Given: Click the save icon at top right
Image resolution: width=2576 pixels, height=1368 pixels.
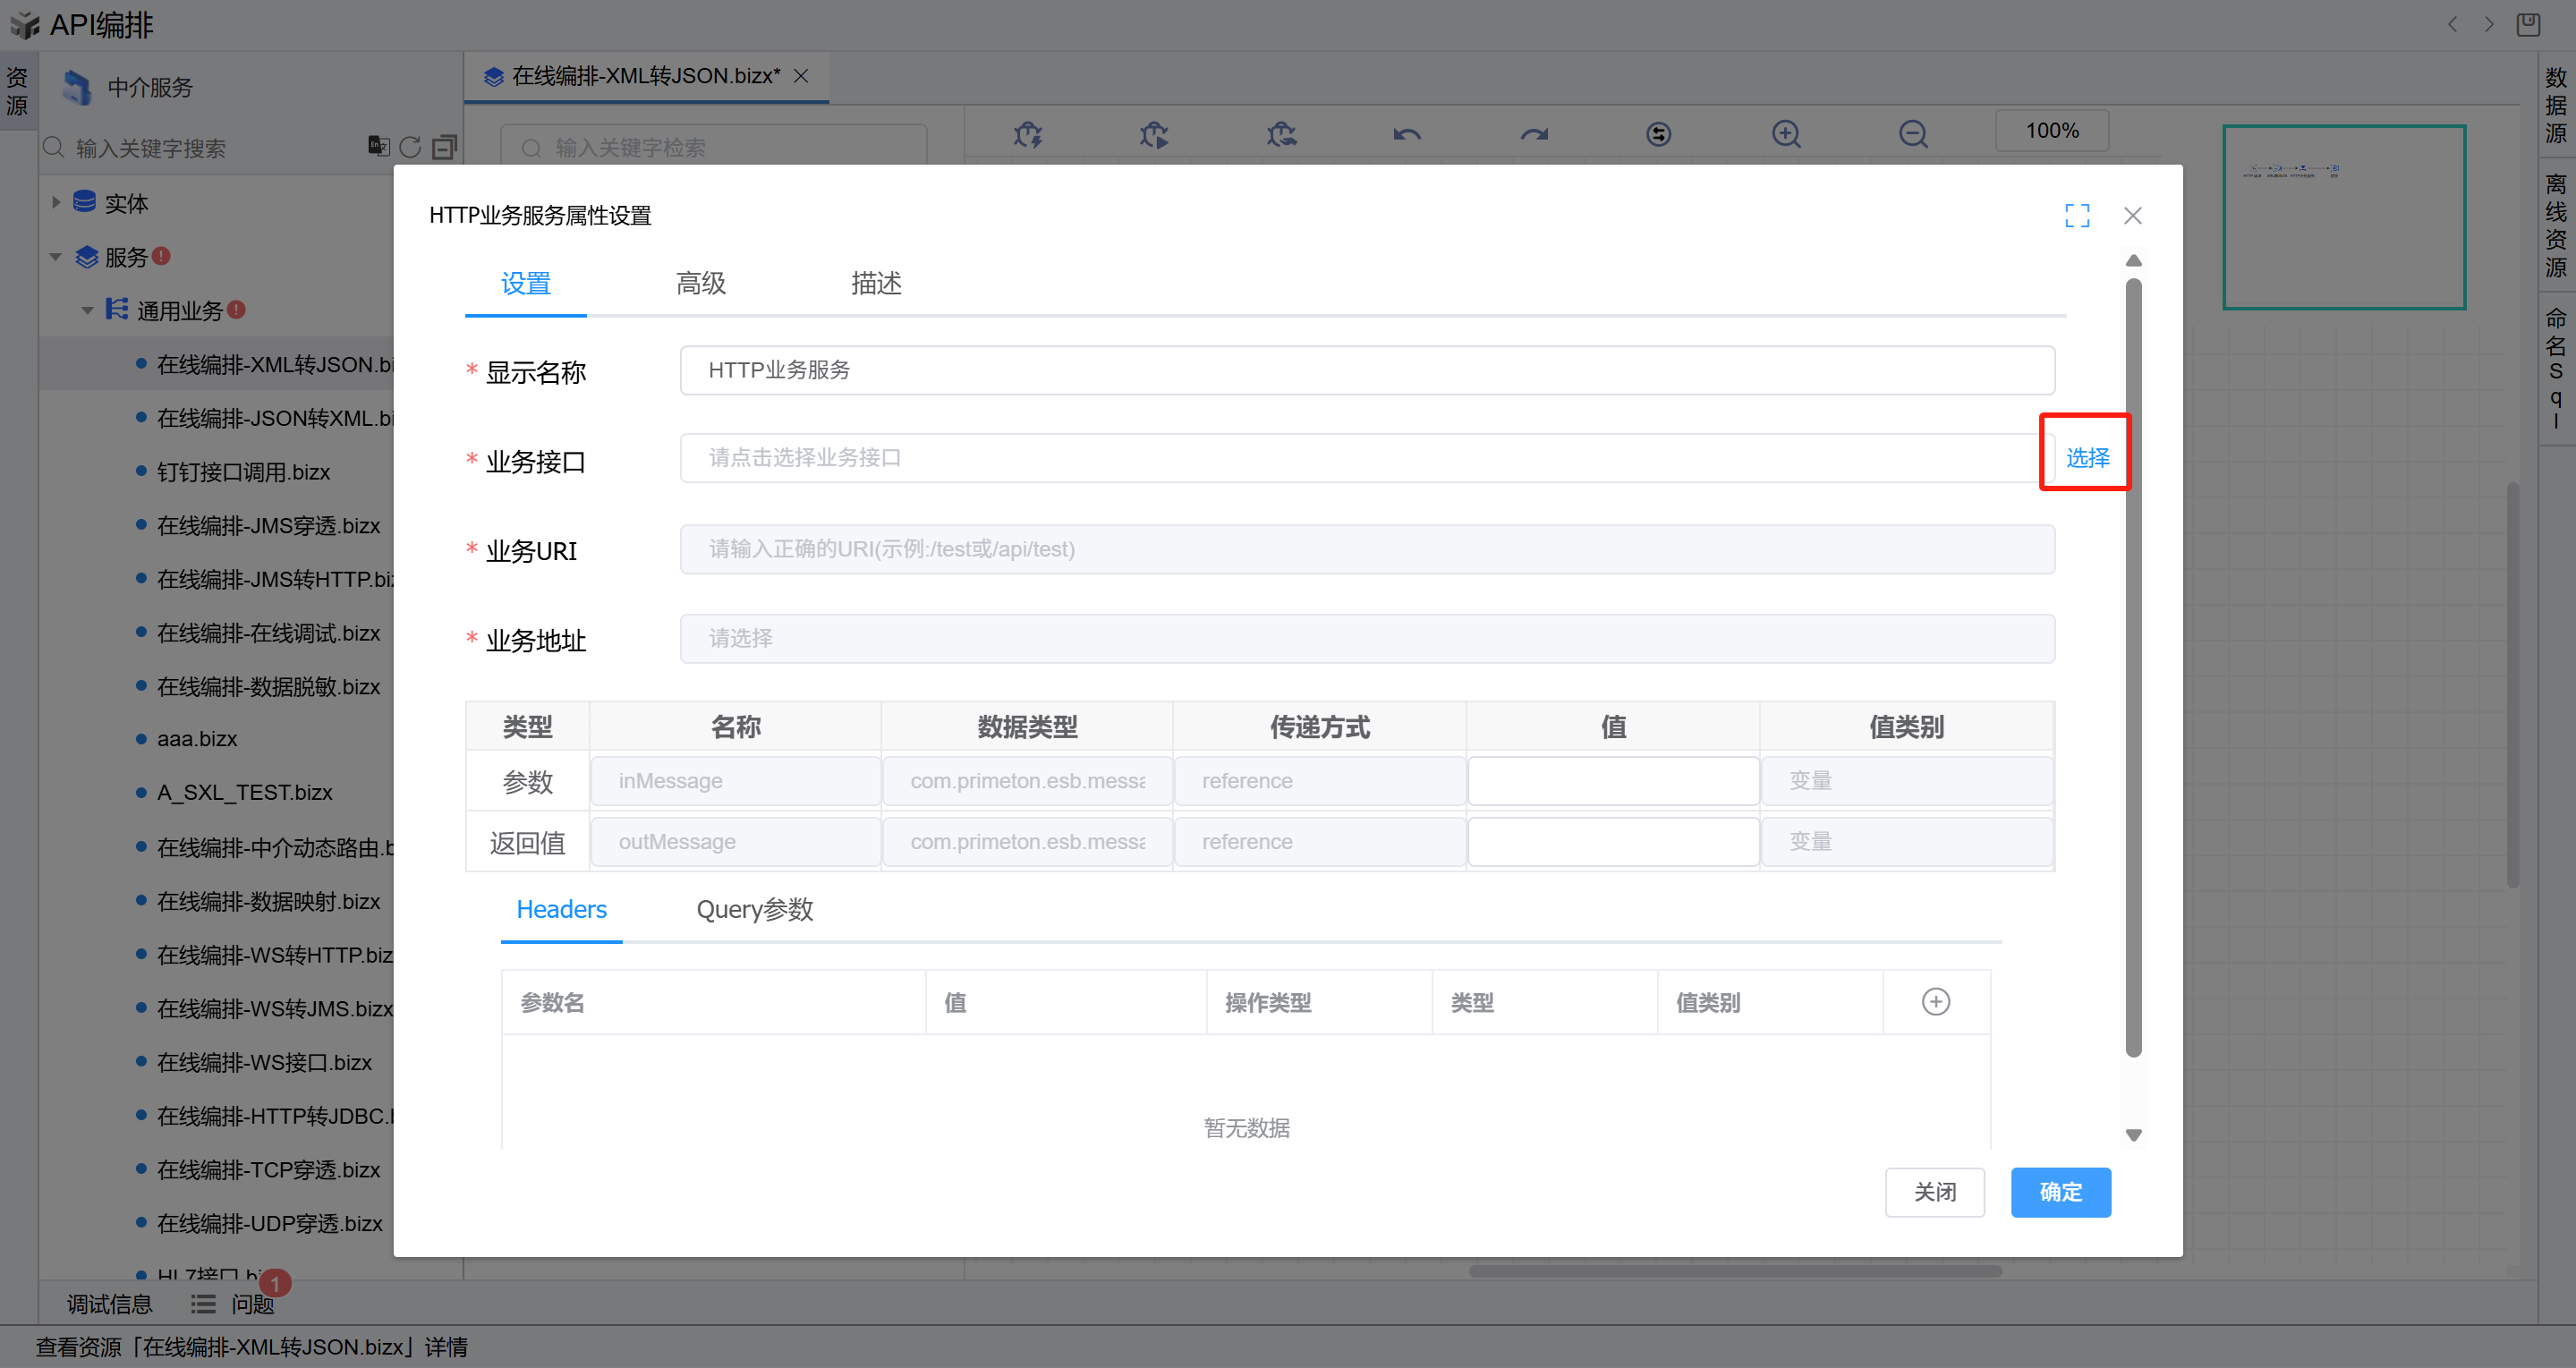Looking at the screenshot, I should click(2528, 24).
